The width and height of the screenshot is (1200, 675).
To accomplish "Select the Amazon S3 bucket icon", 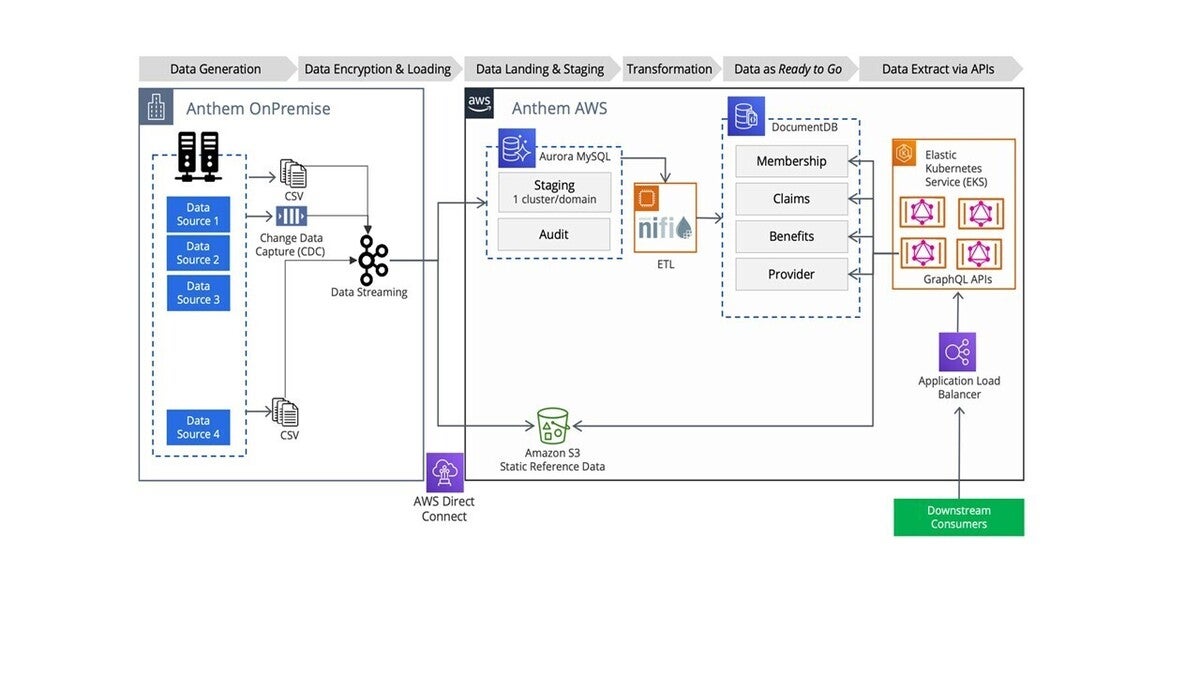I will point(552,425).
